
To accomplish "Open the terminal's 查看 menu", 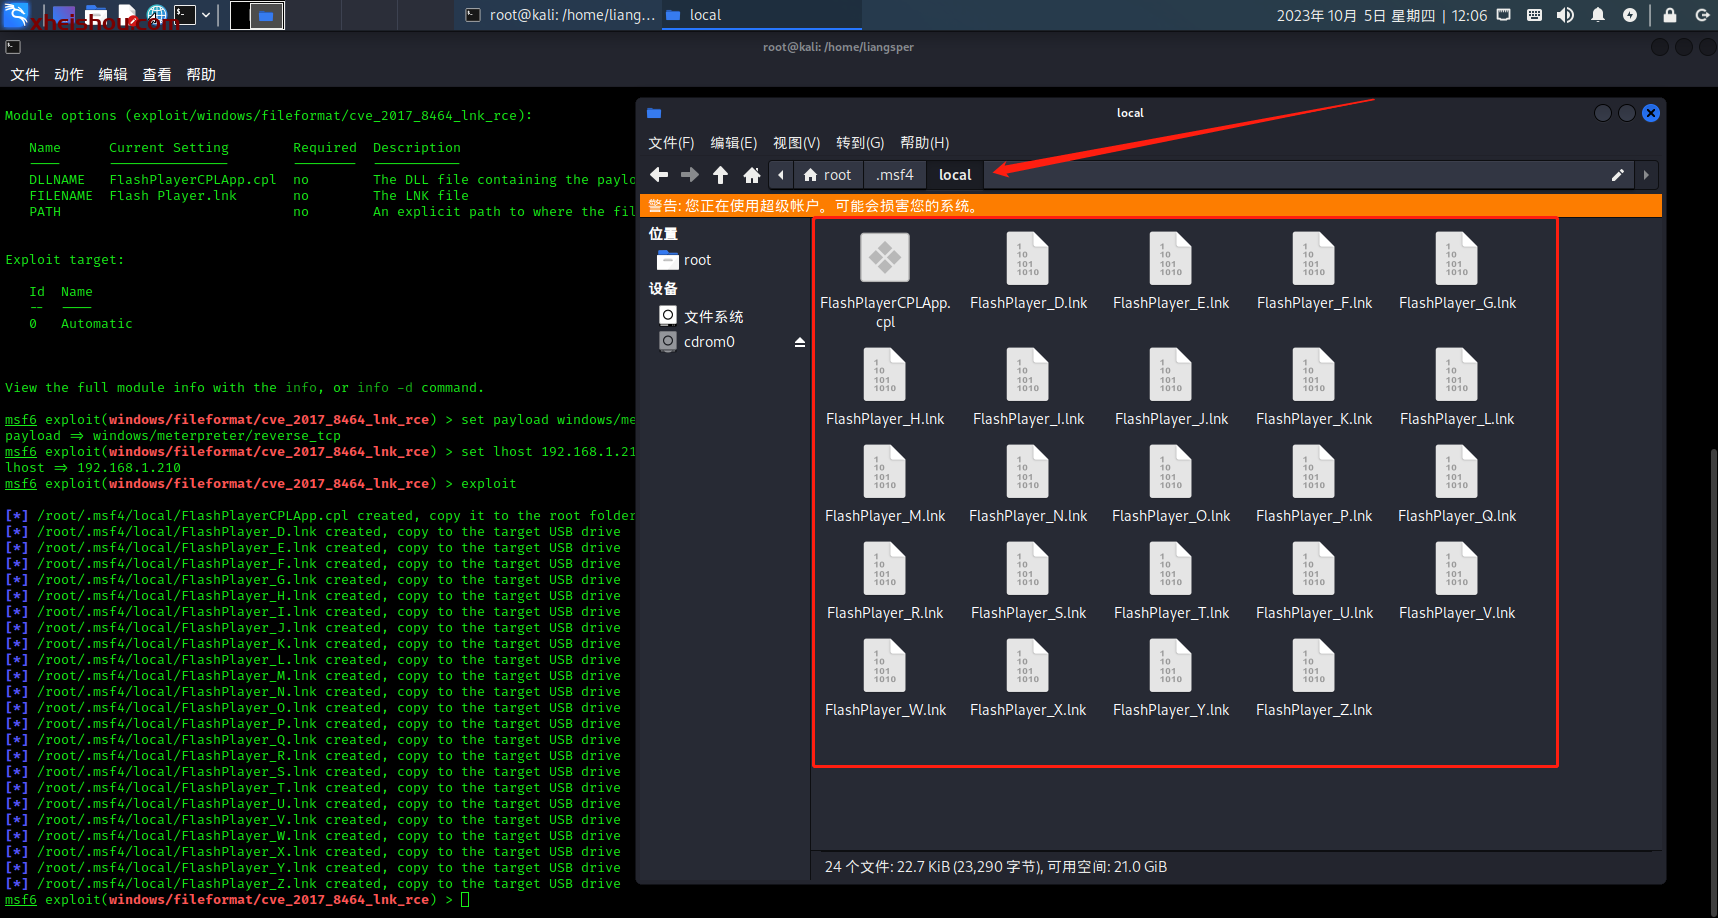I will 157,75.
